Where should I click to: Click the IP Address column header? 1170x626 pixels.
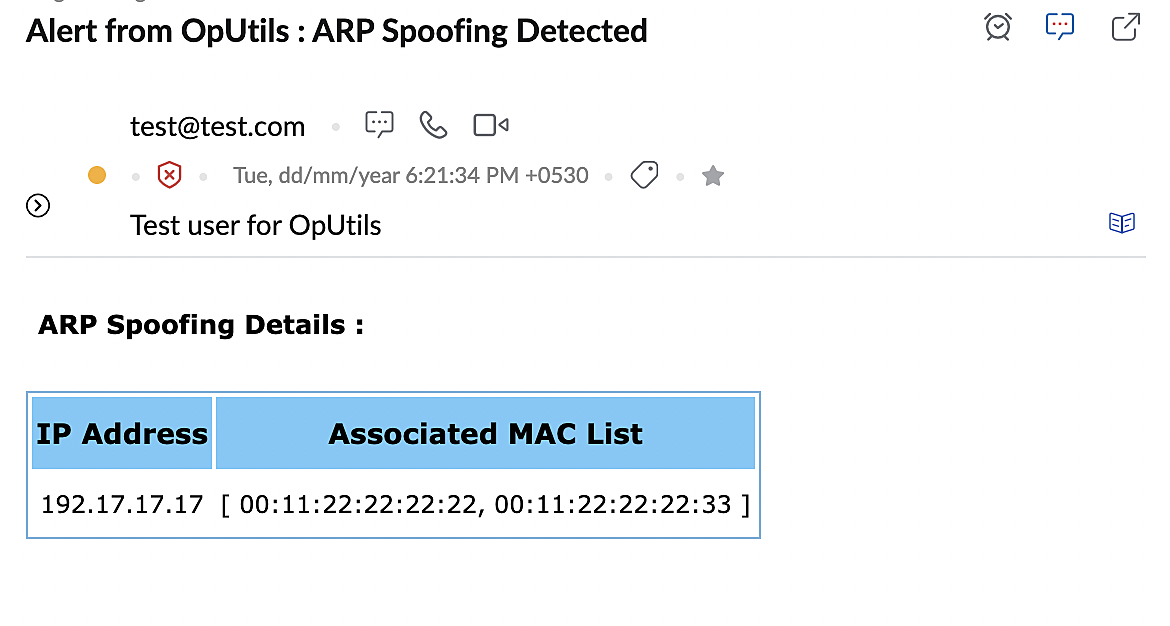pos(122,433)
